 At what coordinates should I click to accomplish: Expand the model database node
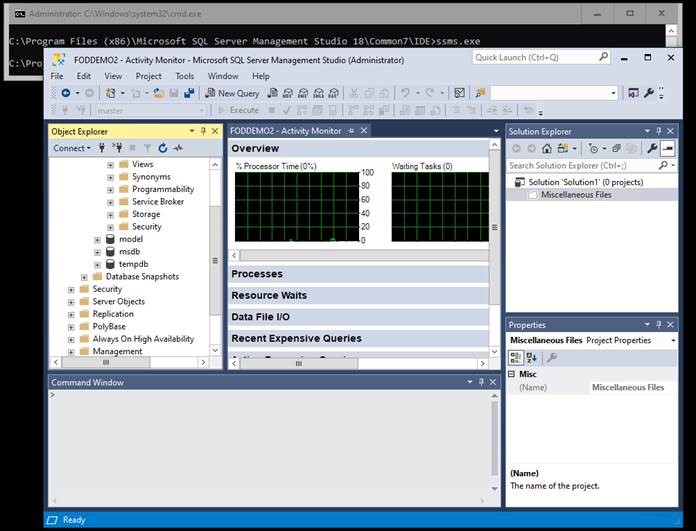[97, 240]
